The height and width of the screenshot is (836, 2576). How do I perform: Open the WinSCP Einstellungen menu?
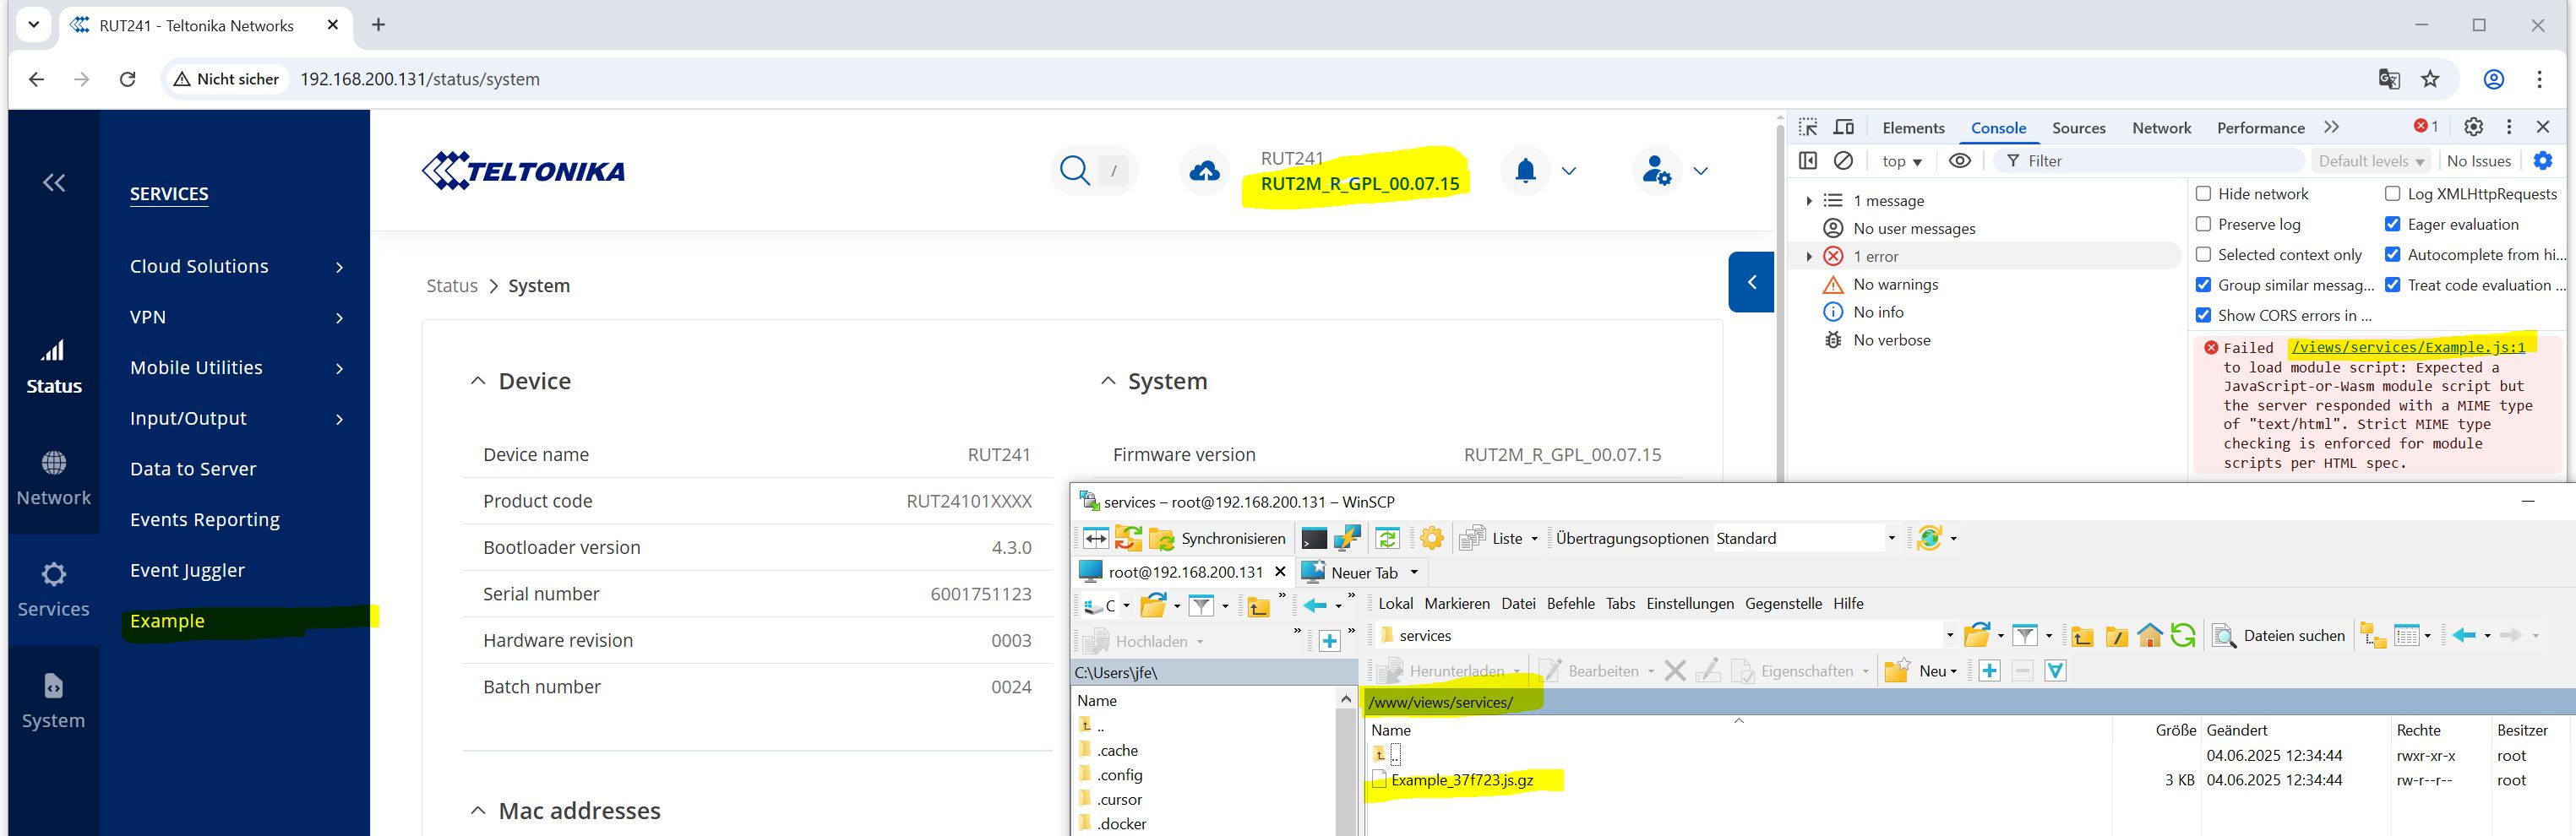(x=1690, y=604)
